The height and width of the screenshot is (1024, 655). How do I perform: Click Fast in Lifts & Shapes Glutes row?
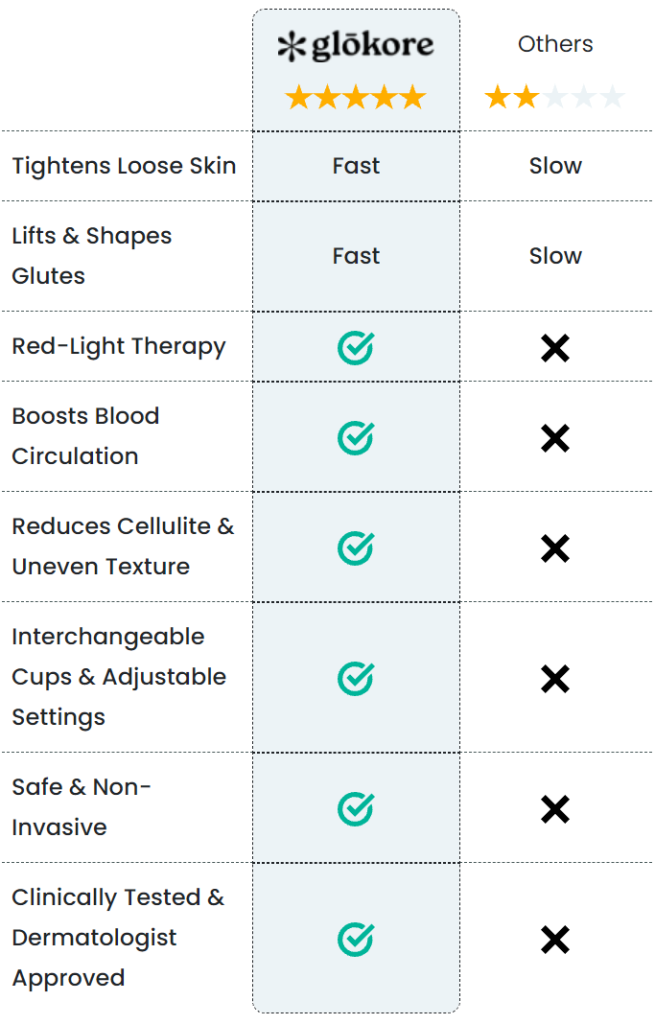pos(356,255)
